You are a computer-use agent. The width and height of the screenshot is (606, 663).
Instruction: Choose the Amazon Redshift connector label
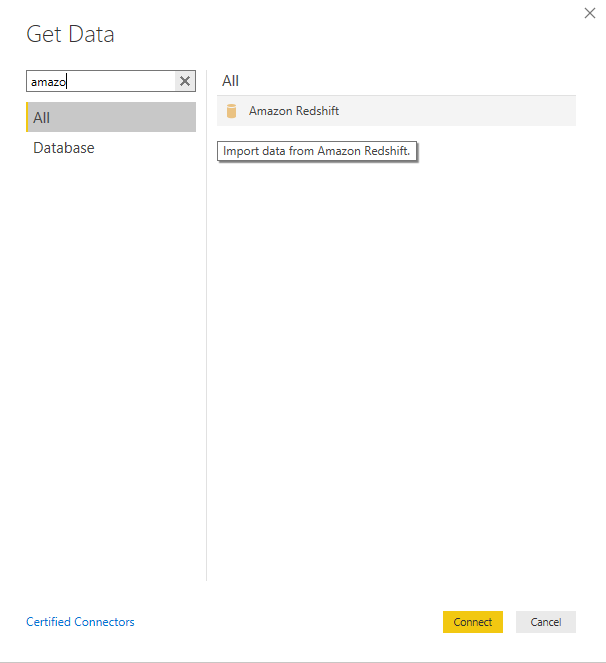294,111
